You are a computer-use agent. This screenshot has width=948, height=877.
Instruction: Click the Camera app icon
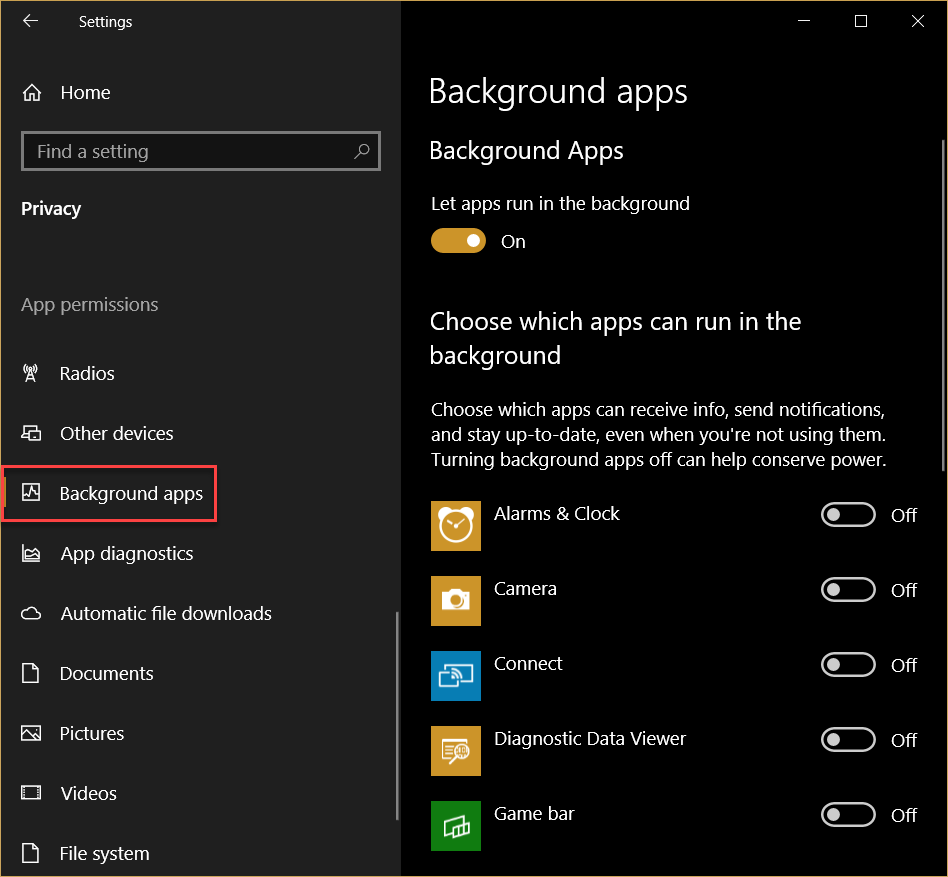click(x=456, y=601)
